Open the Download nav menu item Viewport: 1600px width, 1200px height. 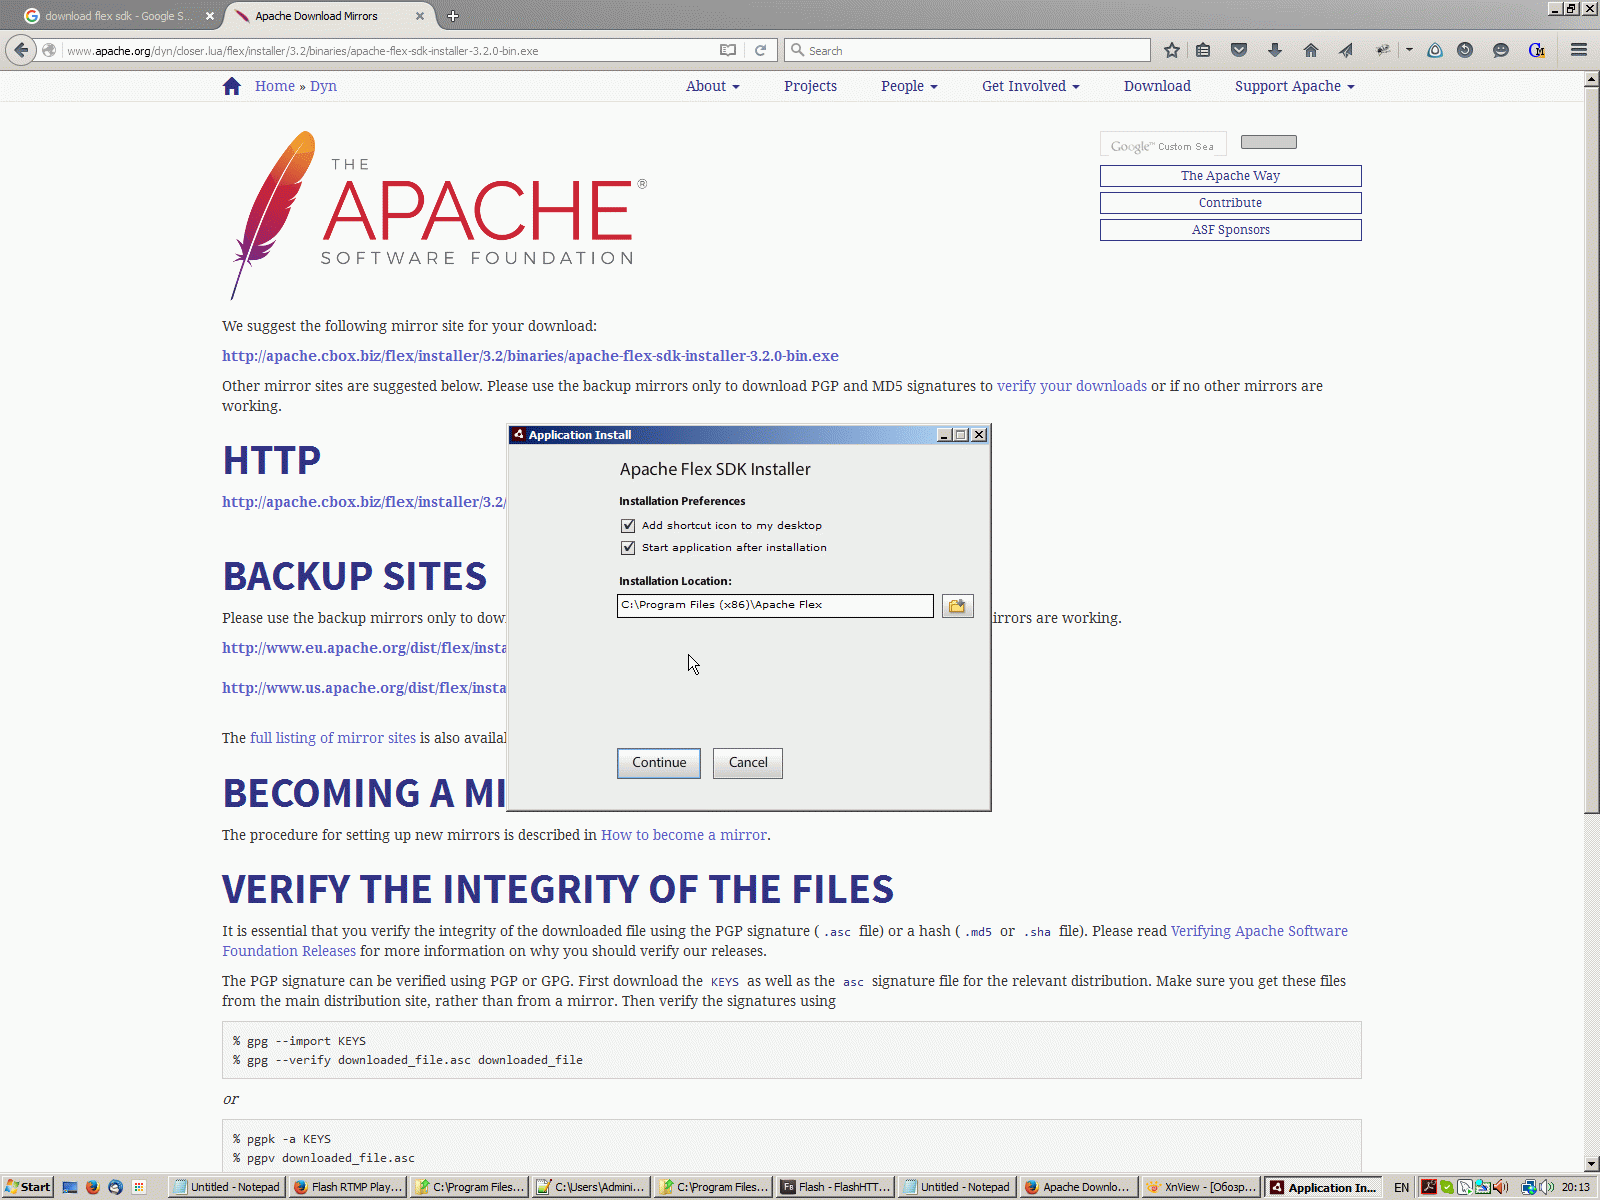click(1157, 86)
